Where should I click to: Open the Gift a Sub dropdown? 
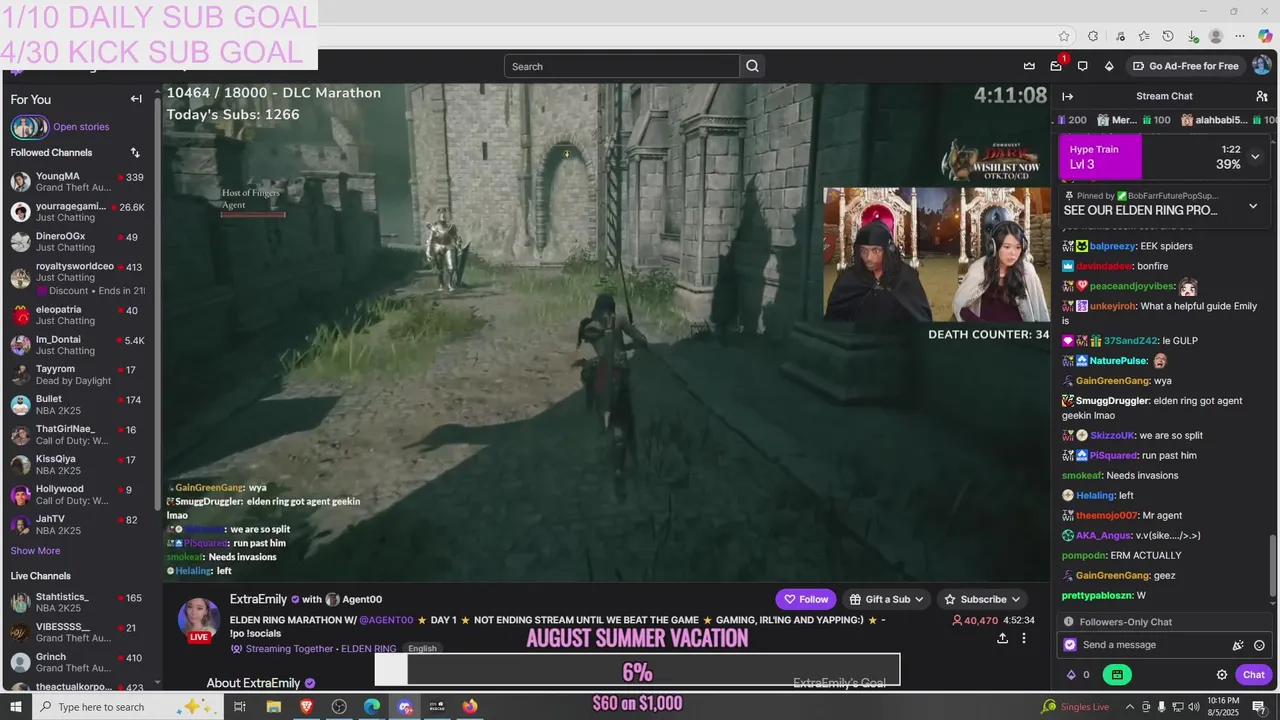[886, 599]
